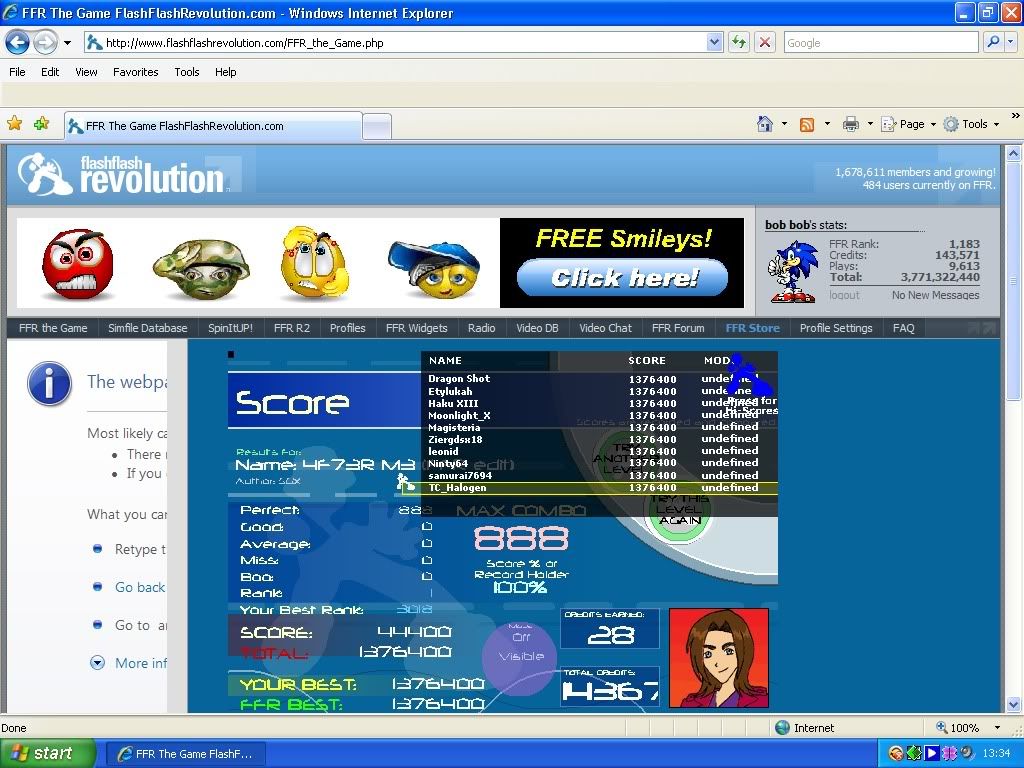
Task: Click the logout link
Action: point(844,295)
